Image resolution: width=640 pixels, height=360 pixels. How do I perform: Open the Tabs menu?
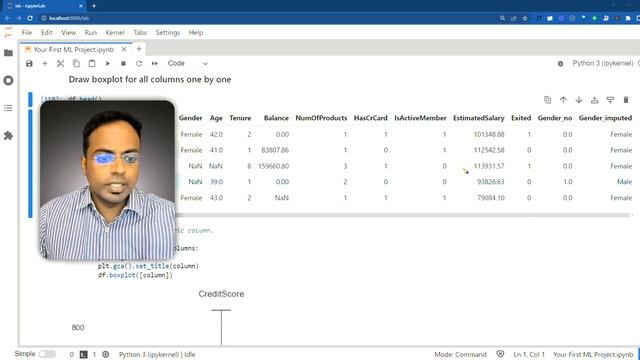(x=140, y=33)
